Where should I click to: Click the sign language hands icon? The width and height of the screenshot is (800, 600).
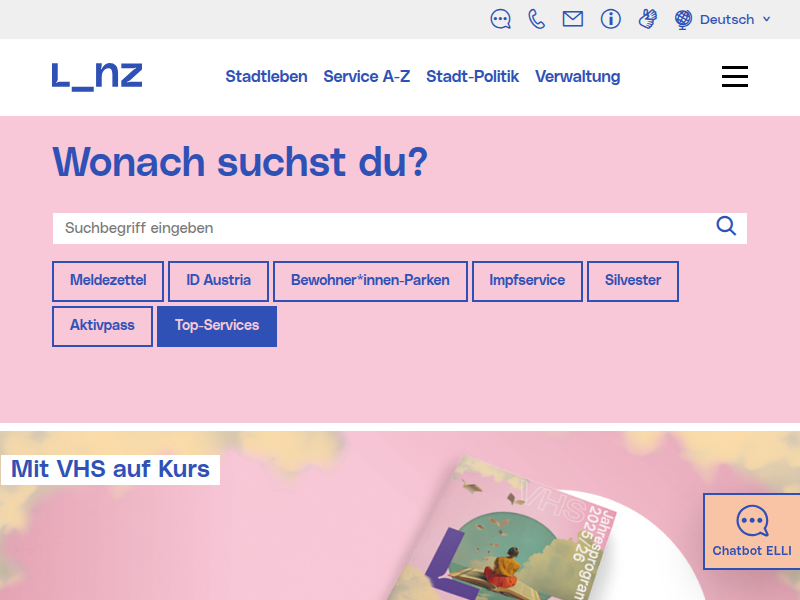click(648, 19)
